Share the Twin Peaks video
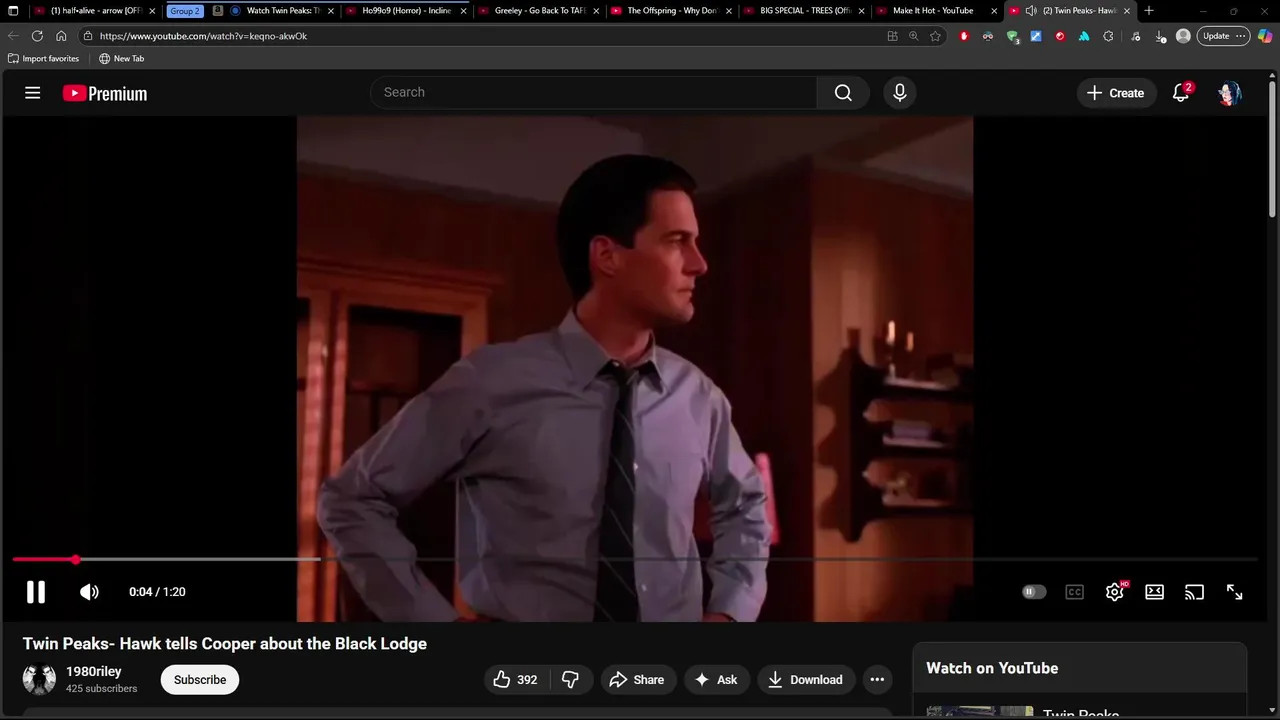Image resolution: width=1280 pixels, height=720 pixels. pos(637,680)
